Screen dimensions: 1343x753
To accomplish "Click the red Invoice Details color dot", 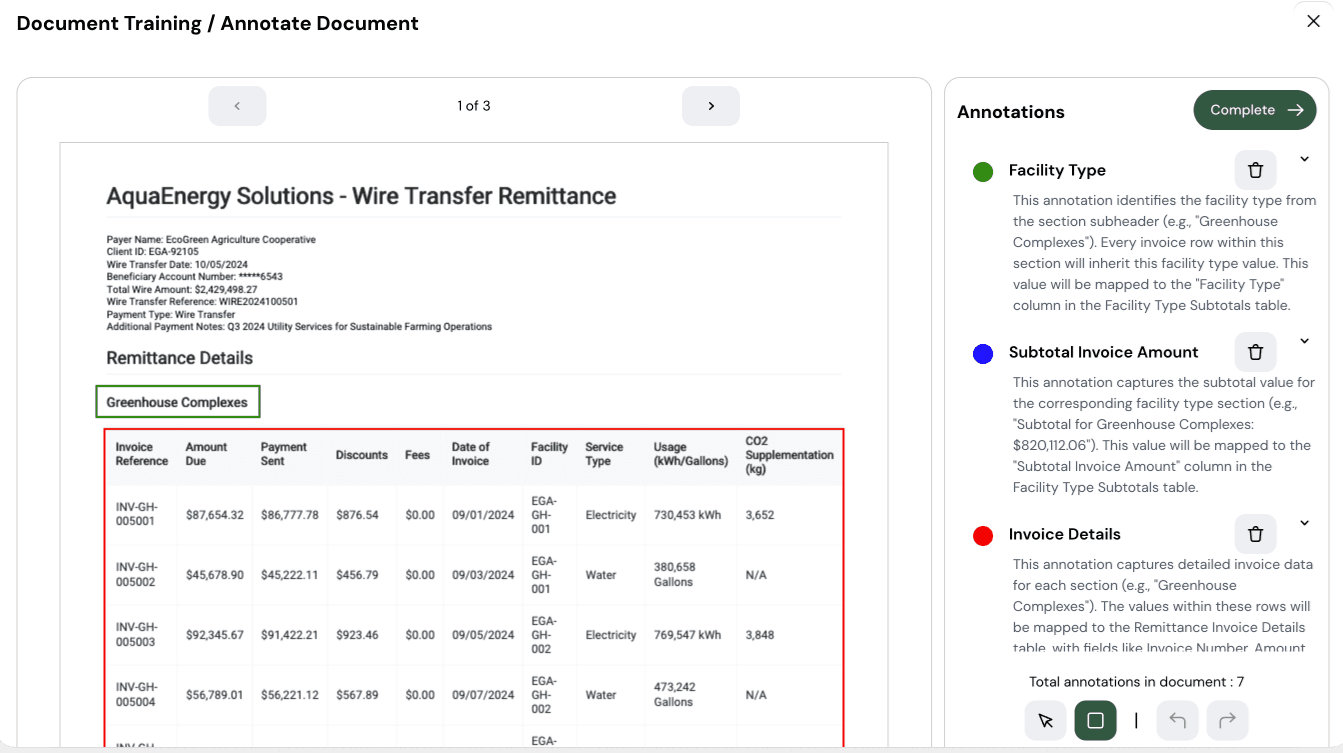I will 983,536.
